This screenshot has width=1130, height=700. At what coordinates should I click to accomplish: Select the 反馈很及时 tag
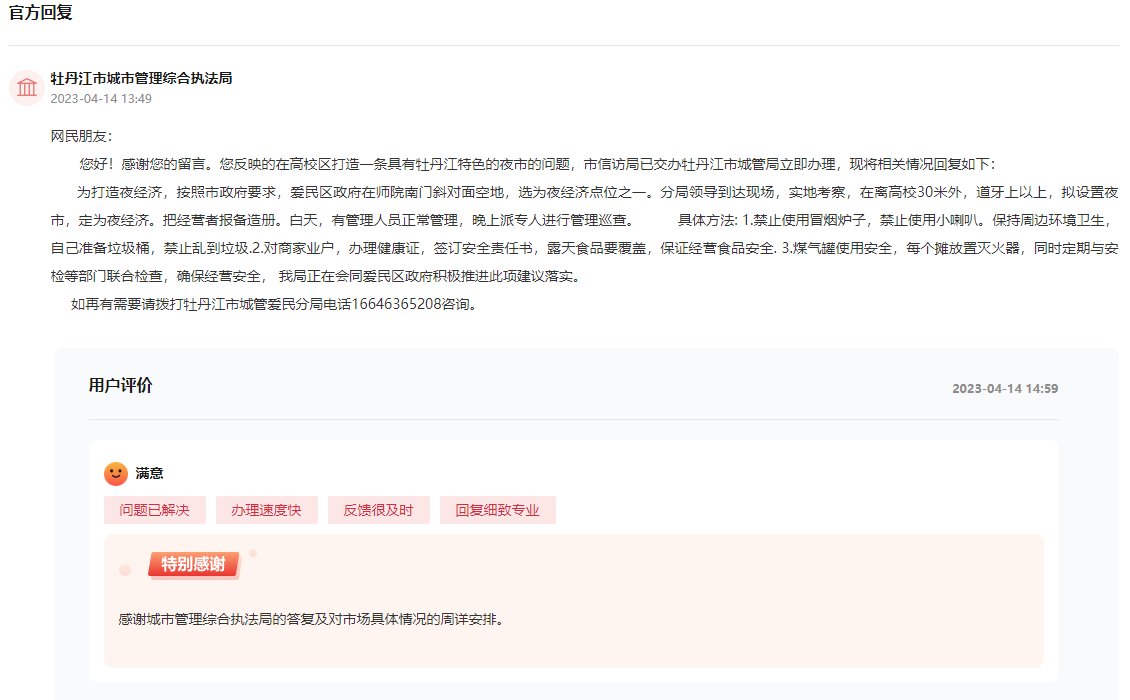tap(378, 510)
